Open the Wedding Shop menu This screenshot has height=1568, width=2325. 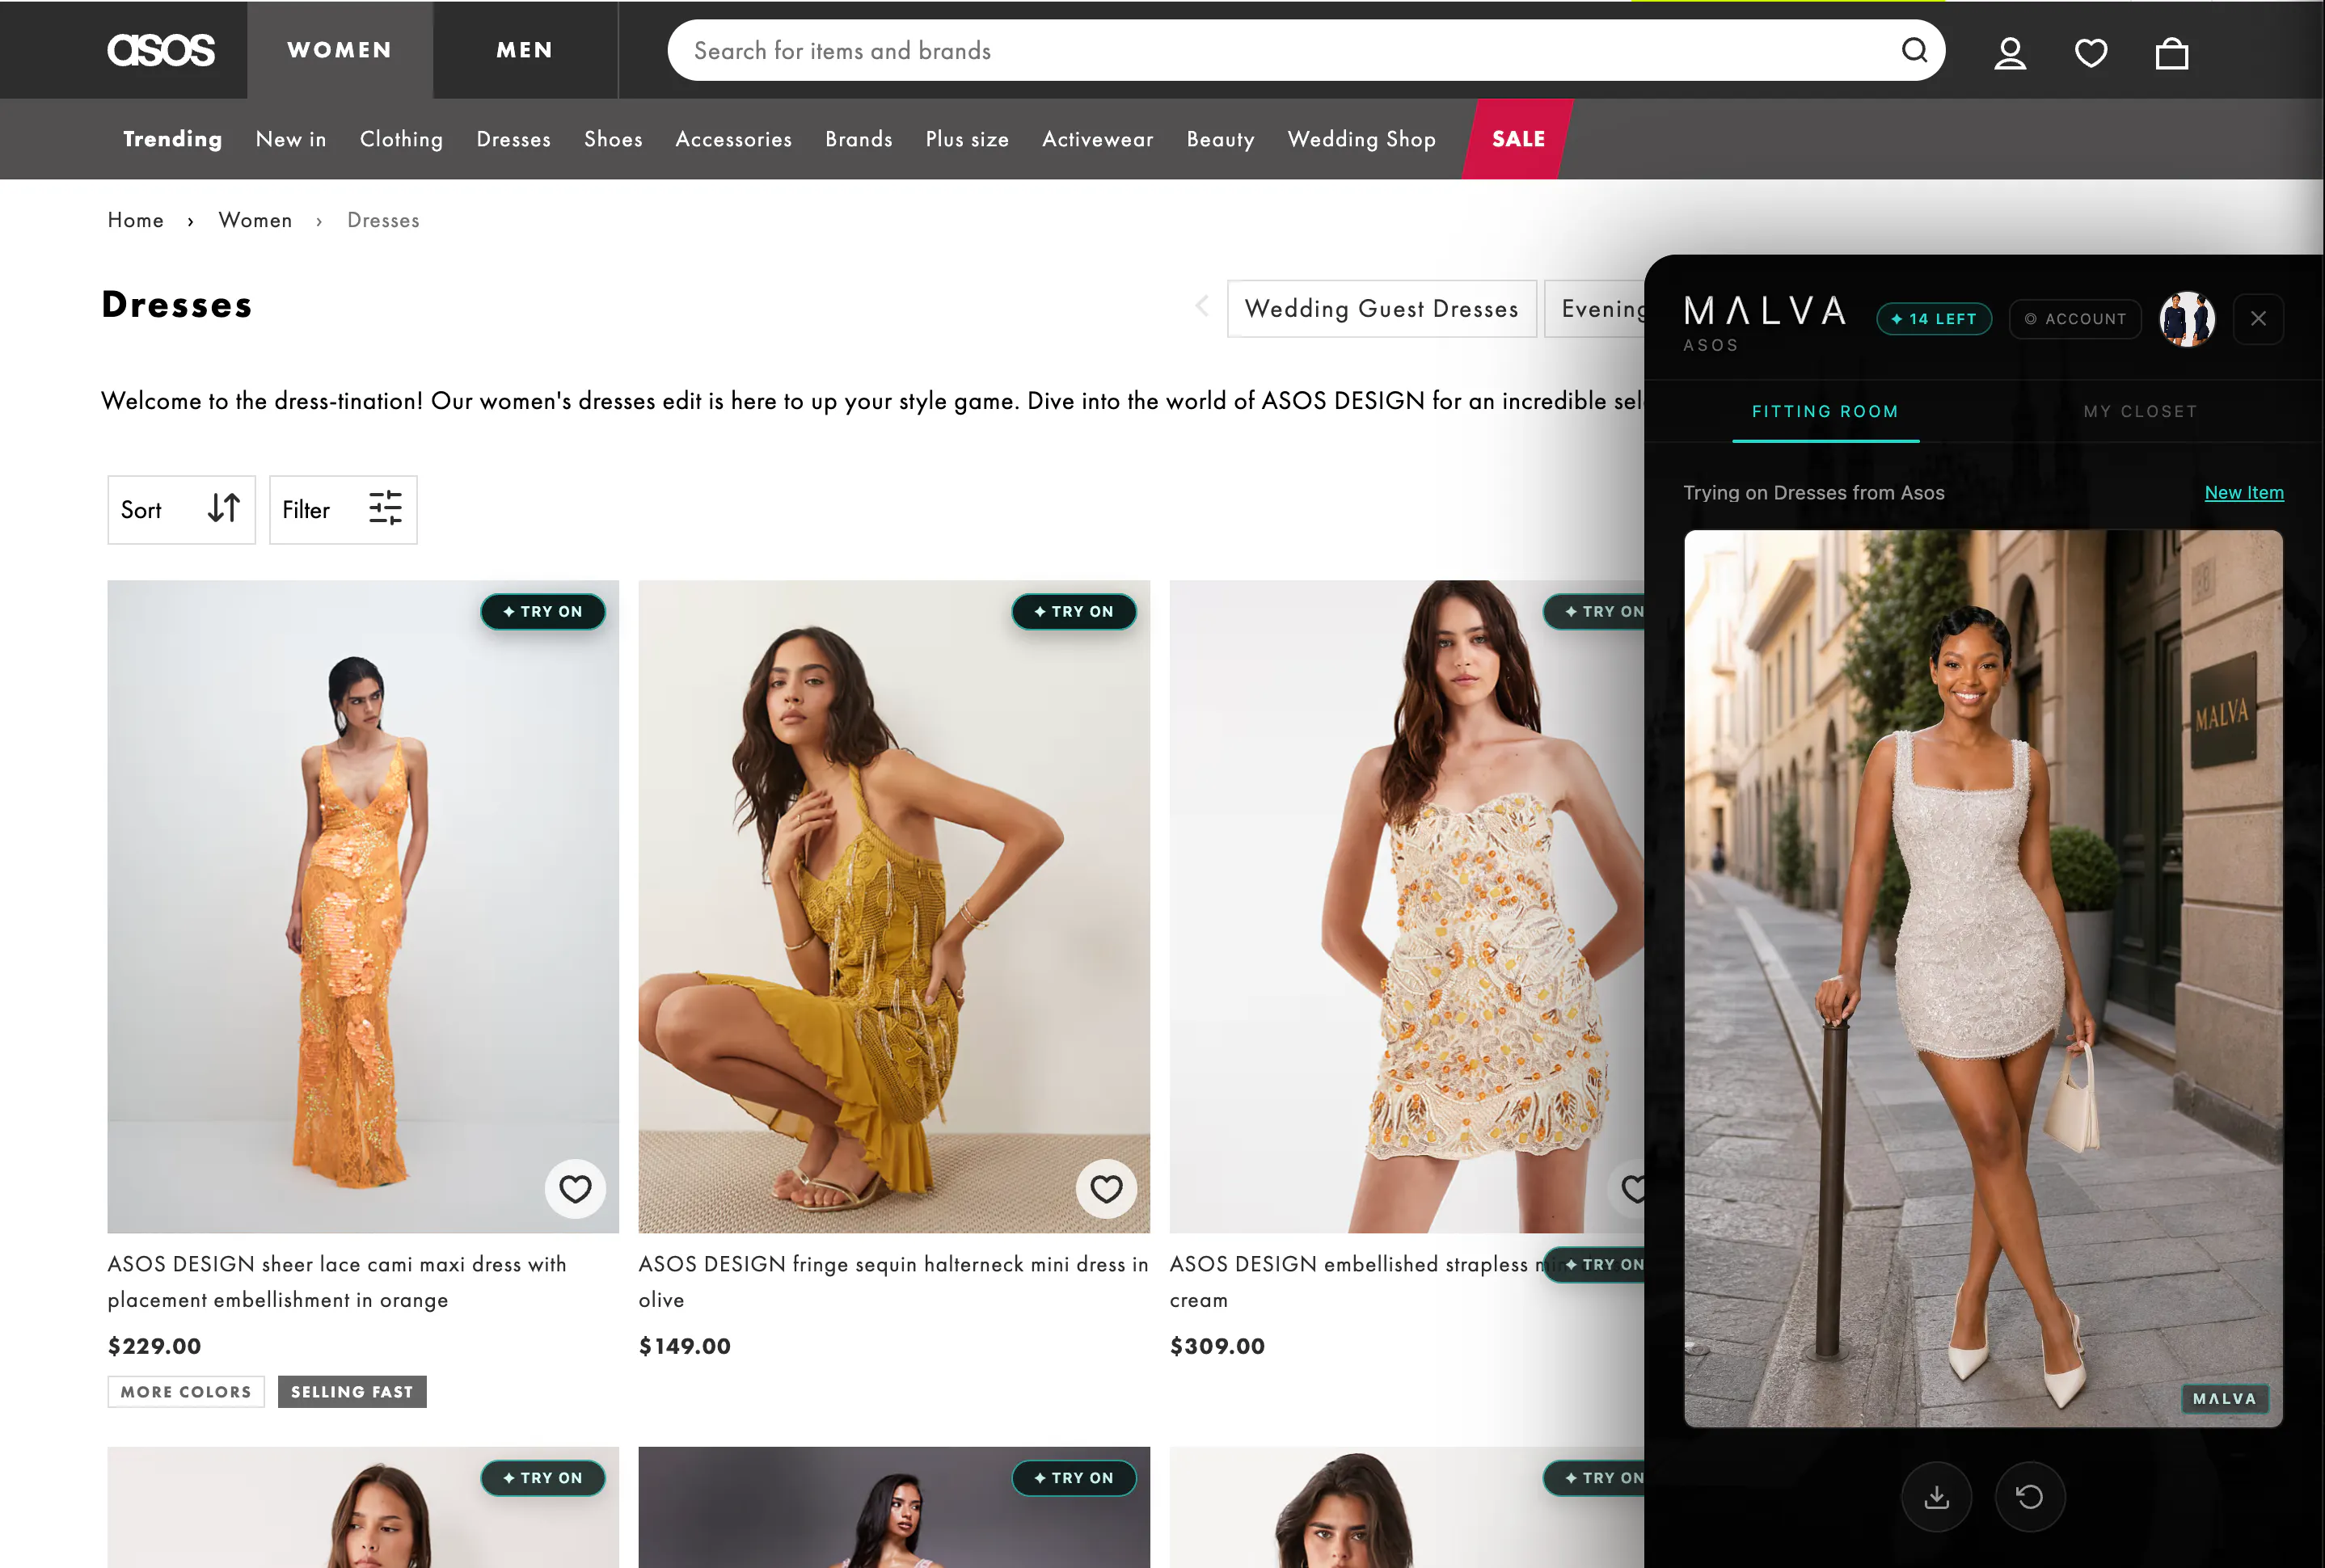pyautogui.click(x=1362, y=139)
